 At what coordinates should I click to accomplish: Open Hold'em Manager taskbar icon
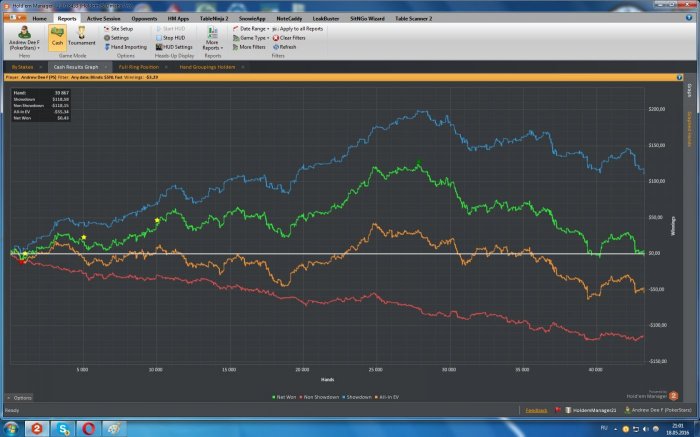coord(36,429)
